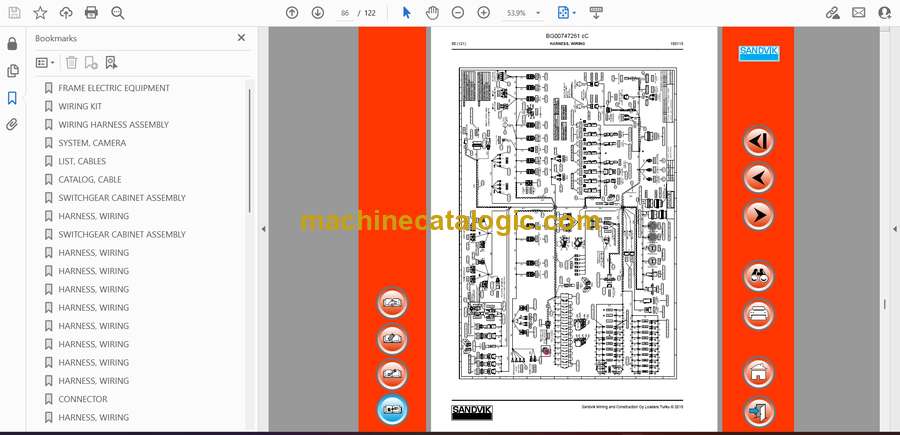Click the black SANDVIK logo at page footer
The image size is (900, 435).
pyautogui.click(x=471, y=412)
